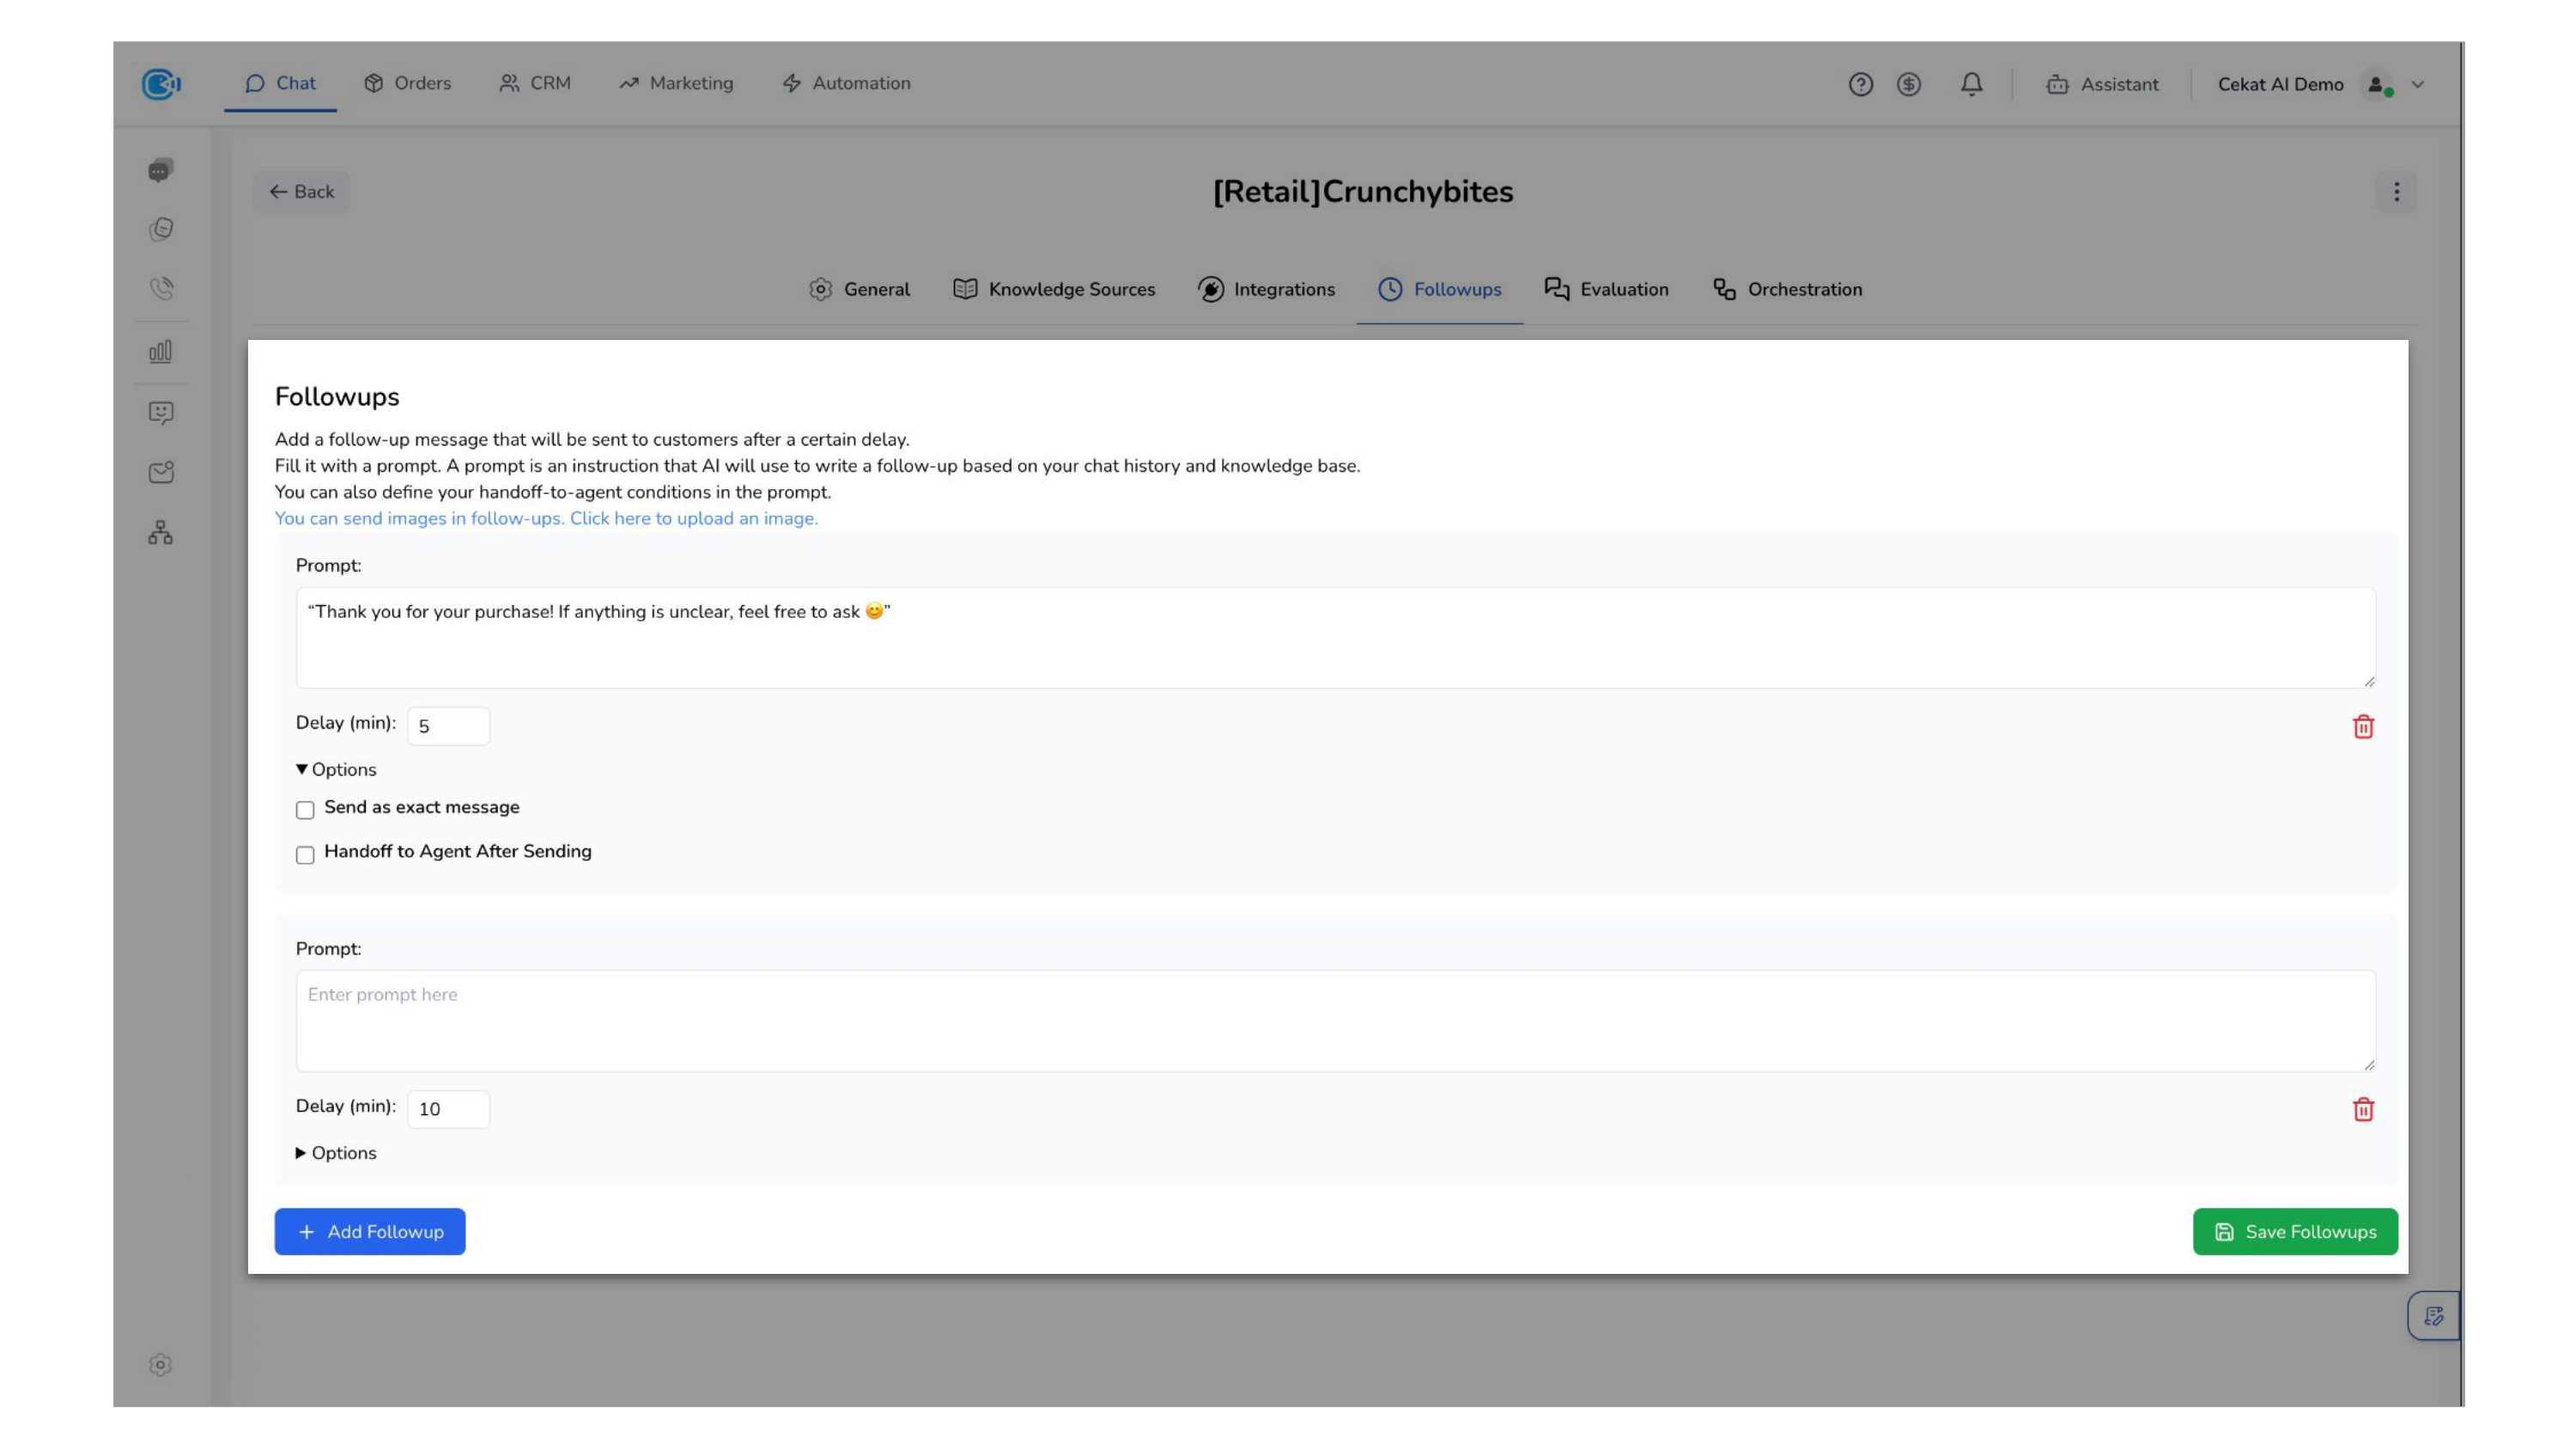
Task: Open the three-dot menu beside Crunchybites title
Action: [2396, 192]
